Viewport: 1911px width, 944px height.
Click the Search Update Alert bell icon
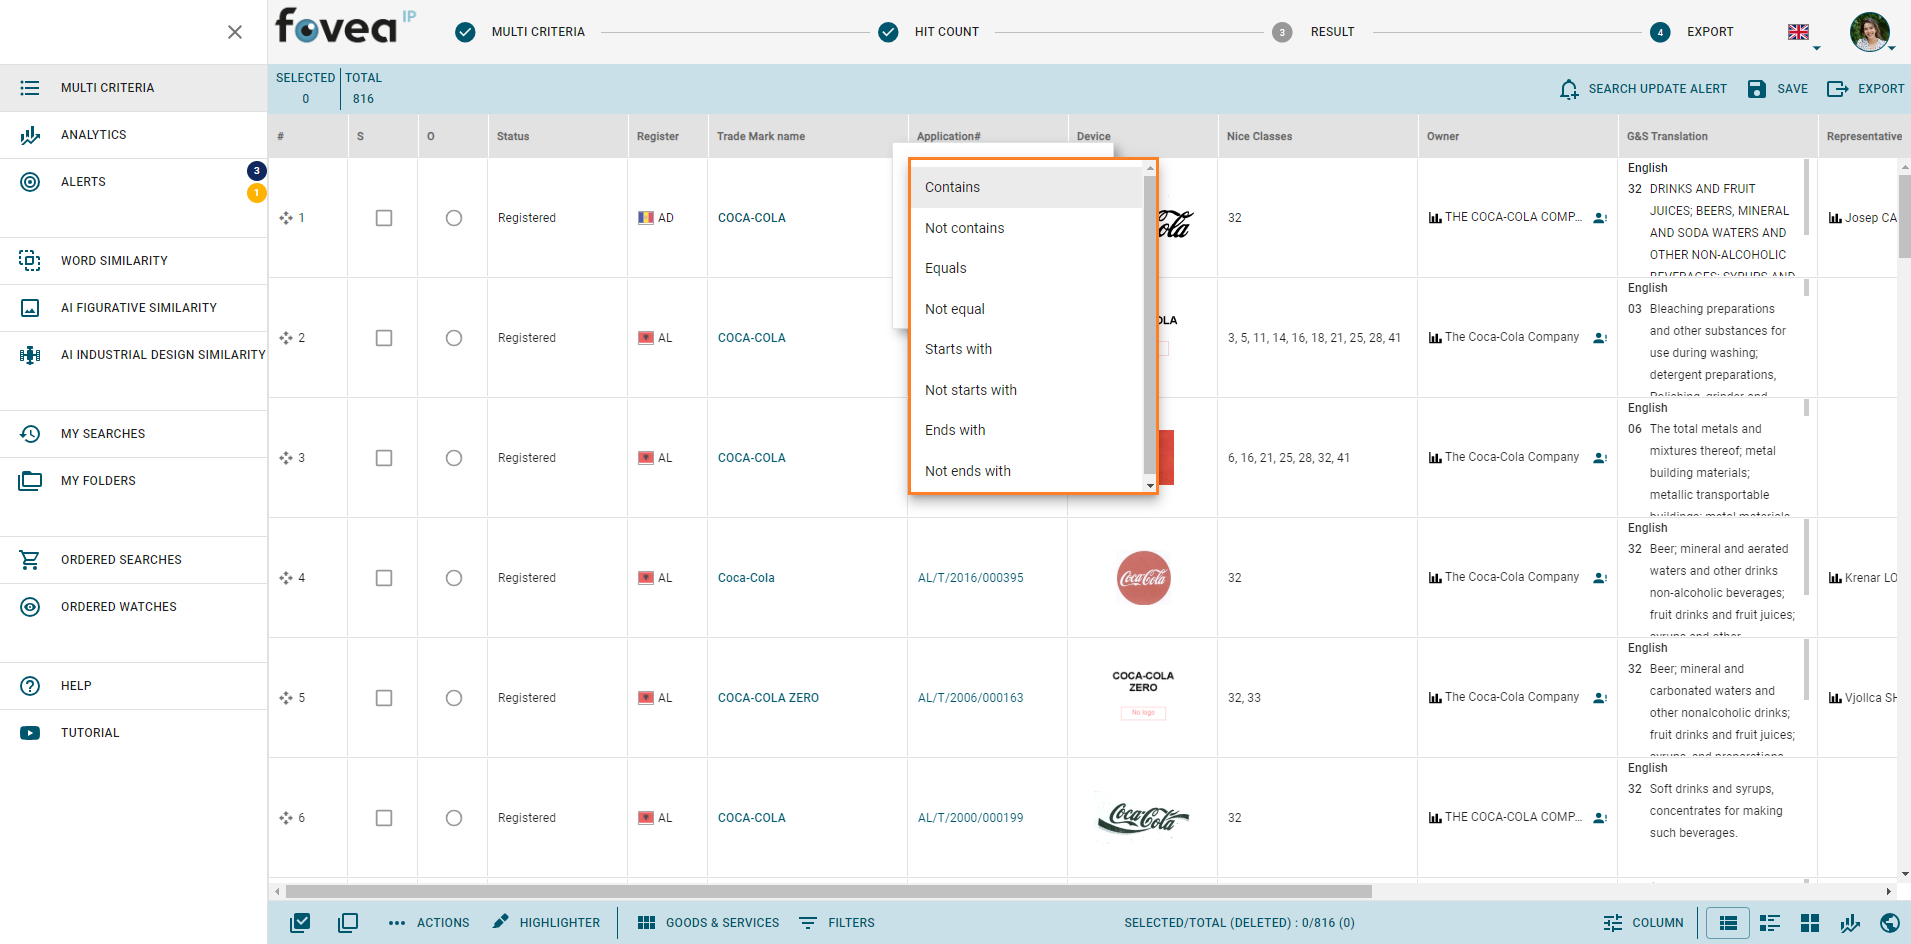(1569, 89)
